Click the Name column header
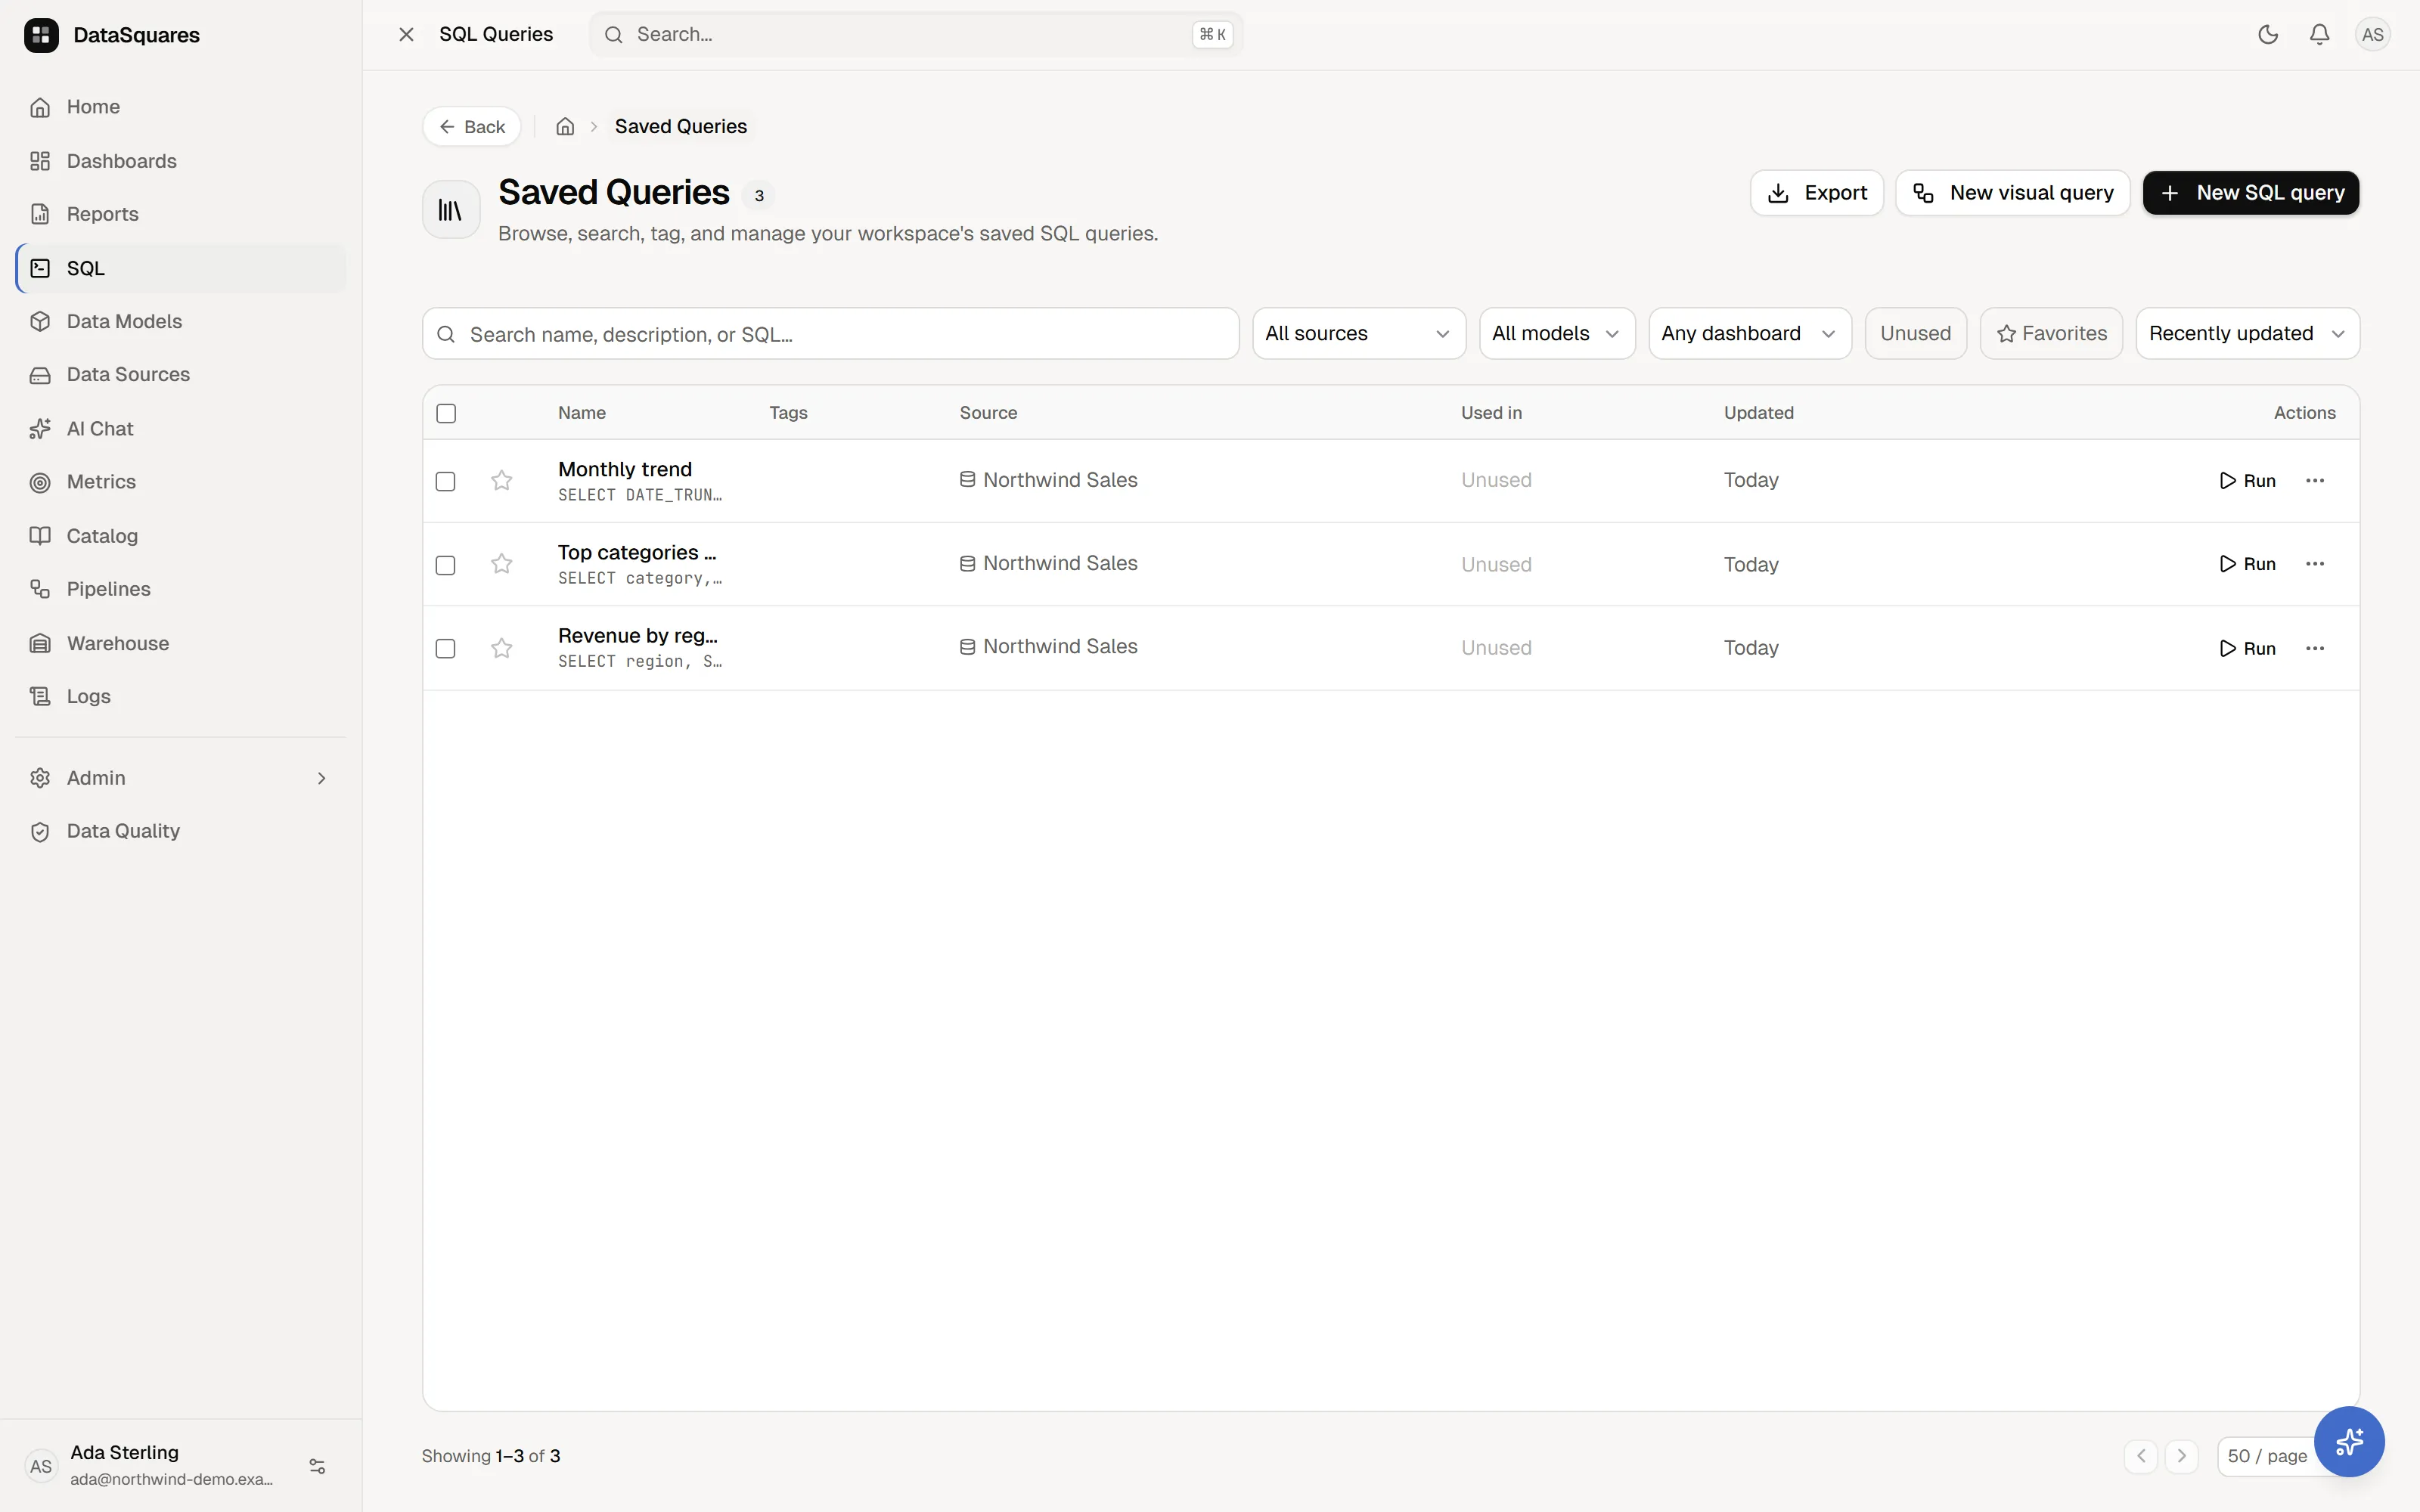This screenshot has height=1512, width=2420. coord(582,413)
